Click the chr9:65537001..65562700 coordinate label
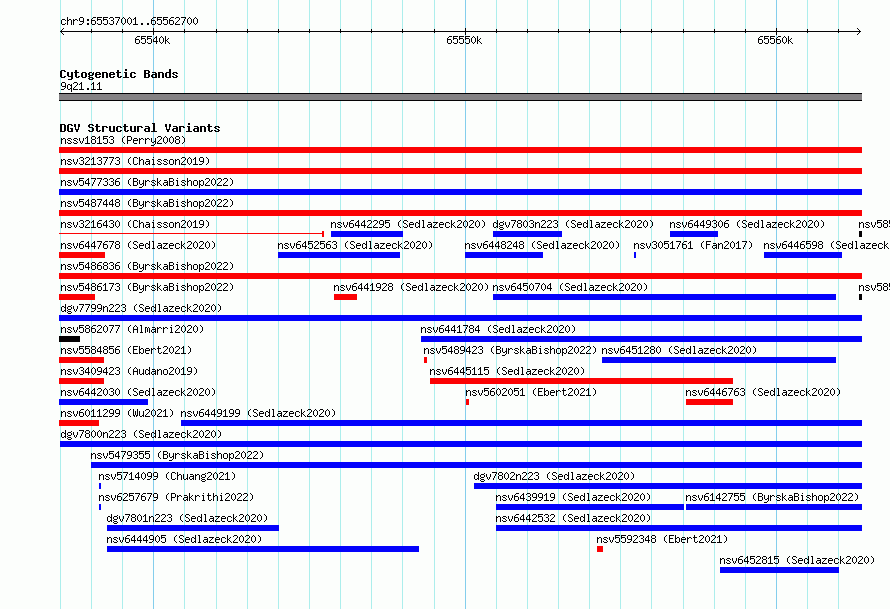Image resolution: width=890 pixels, height=609 pixels. pyautogui.click(x=129, y=21)
